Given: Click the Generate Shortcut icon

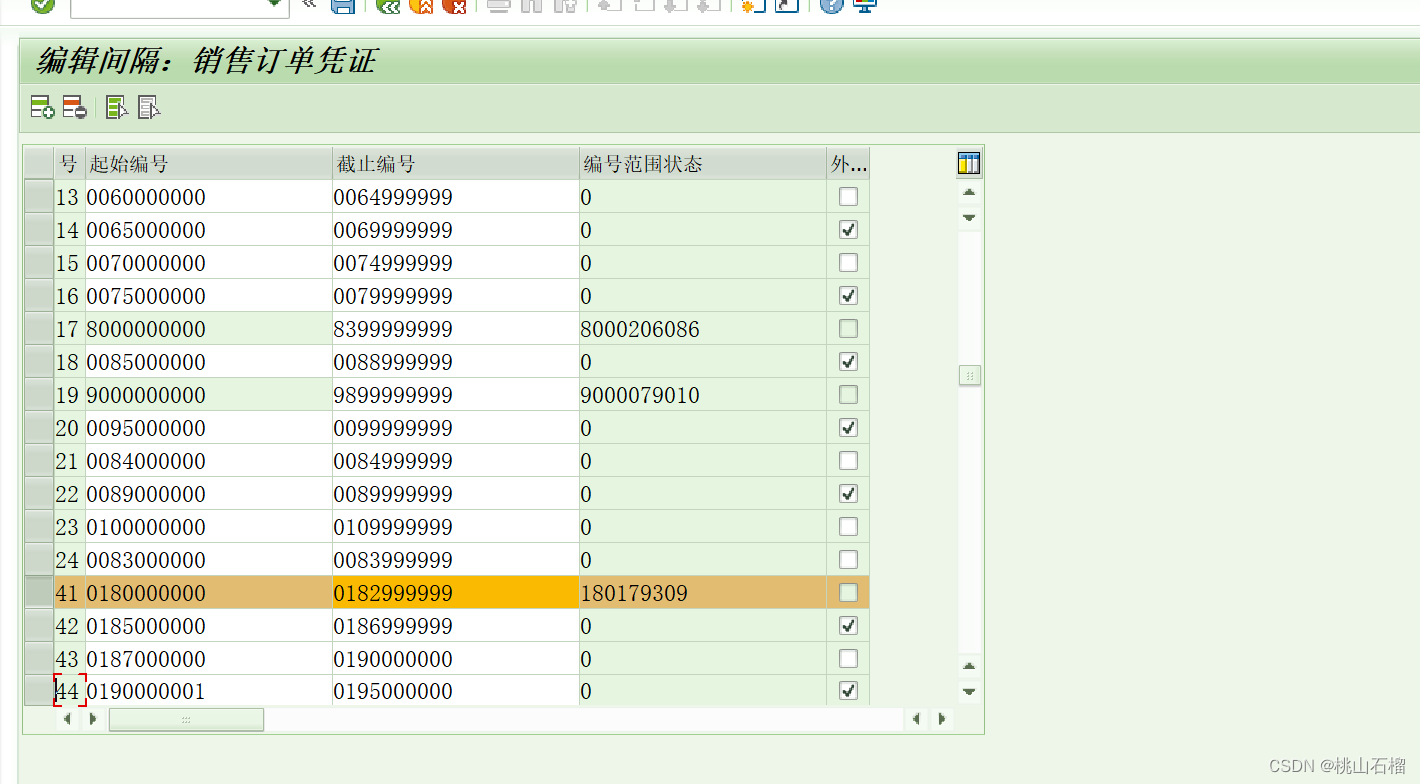Looking at the screenshot, I should coord(786,7).
